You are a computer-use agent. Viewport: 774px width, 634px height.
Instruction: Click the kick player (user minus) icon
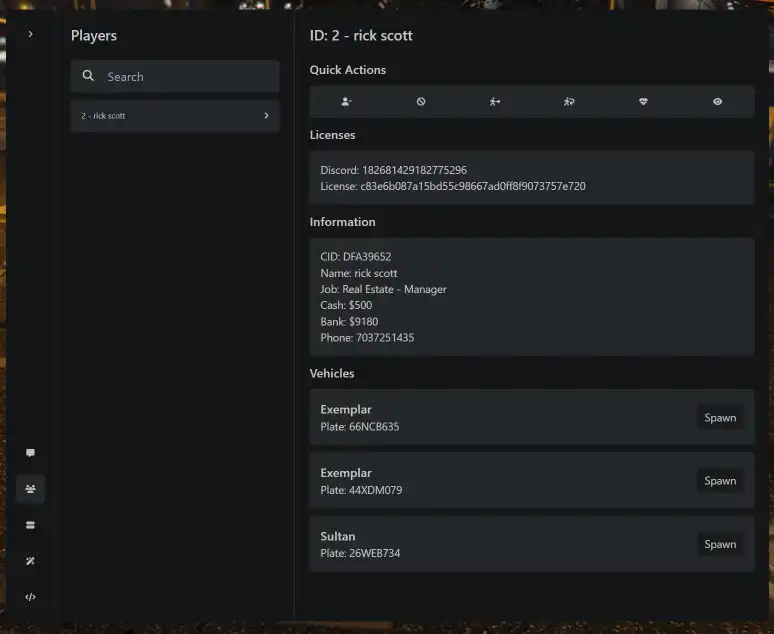pos(347,102)
